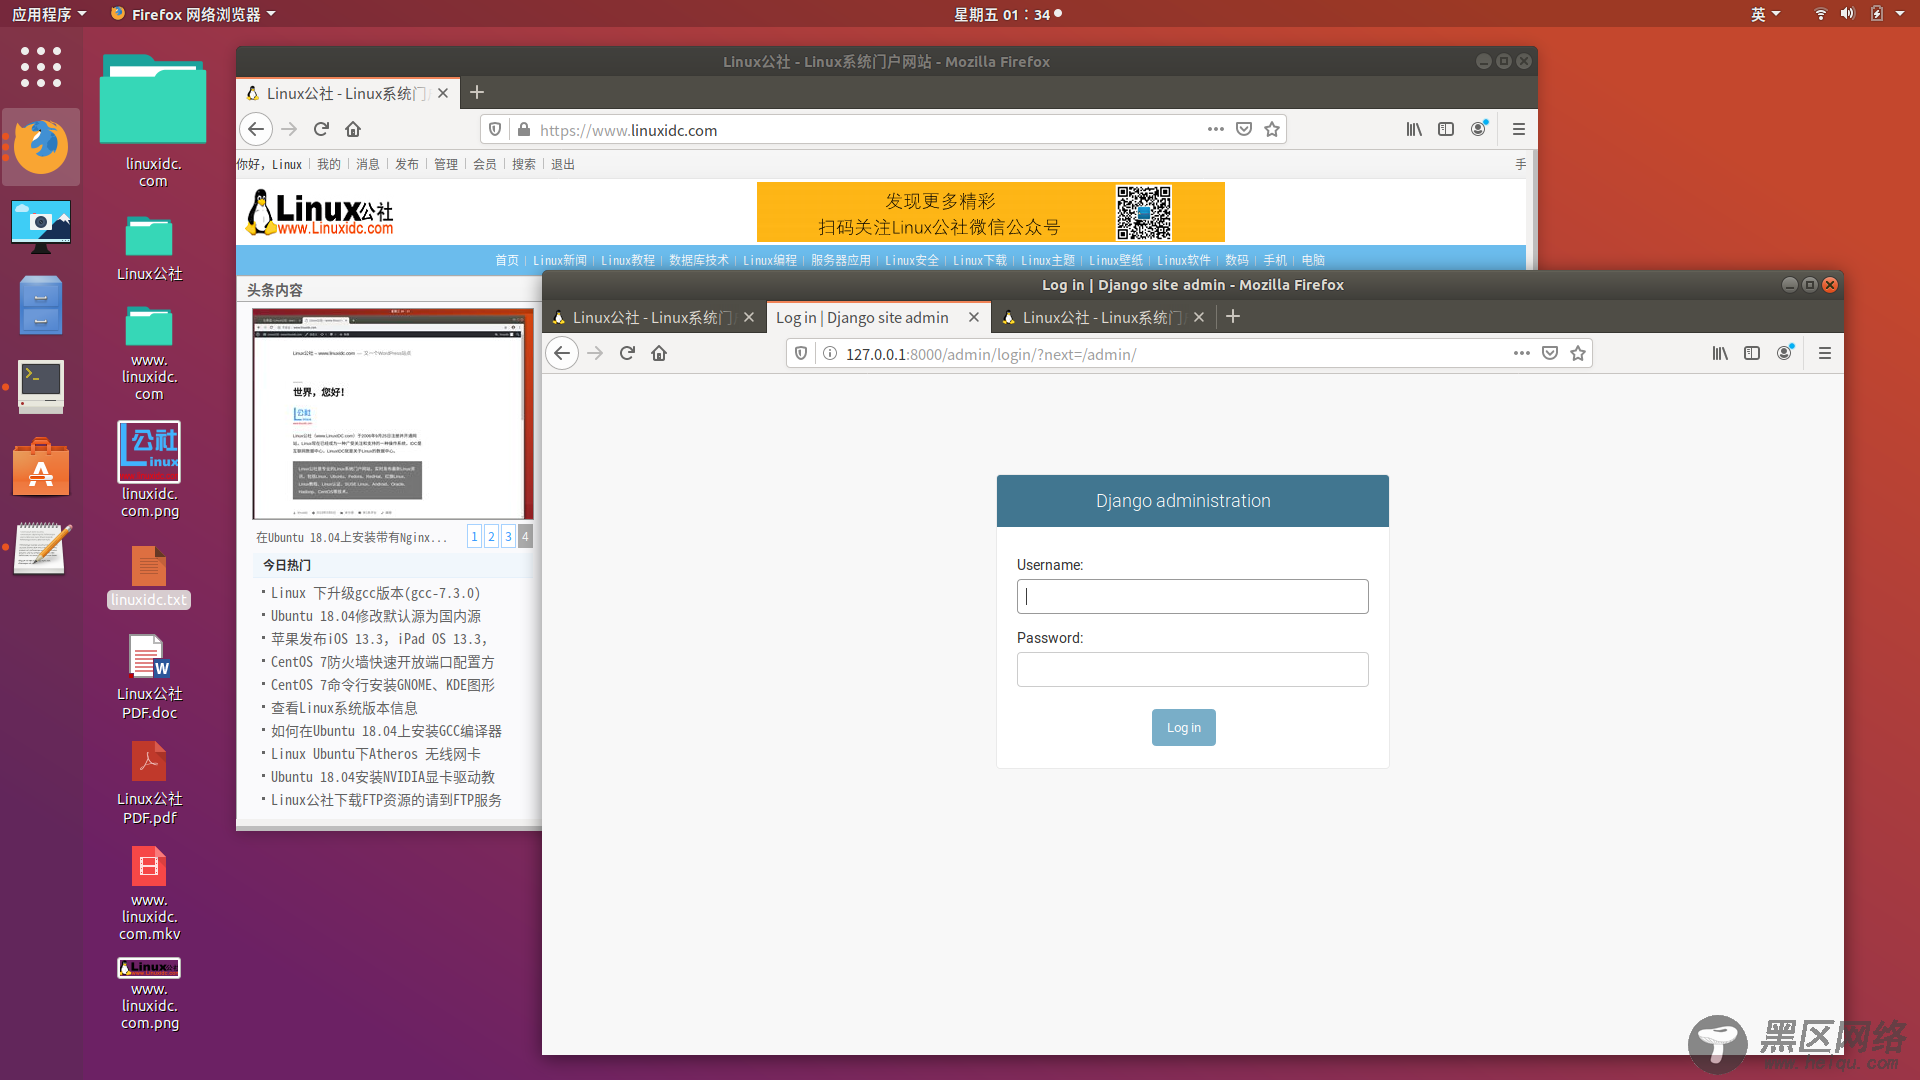Open input method 英 dropdown
1920x1080 pixels.
pyautogui.click(x=1765, y=14)
